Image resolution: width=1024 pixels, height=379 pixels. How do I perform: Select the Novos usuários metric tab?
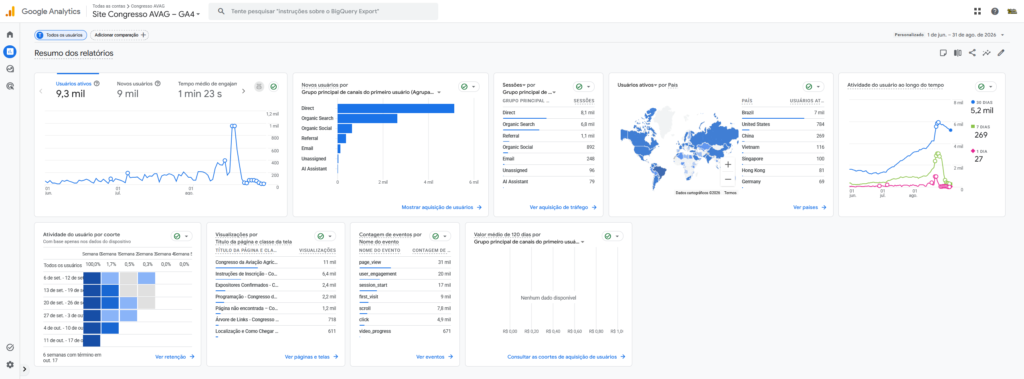pyautogui.click(x=138, y=89)
